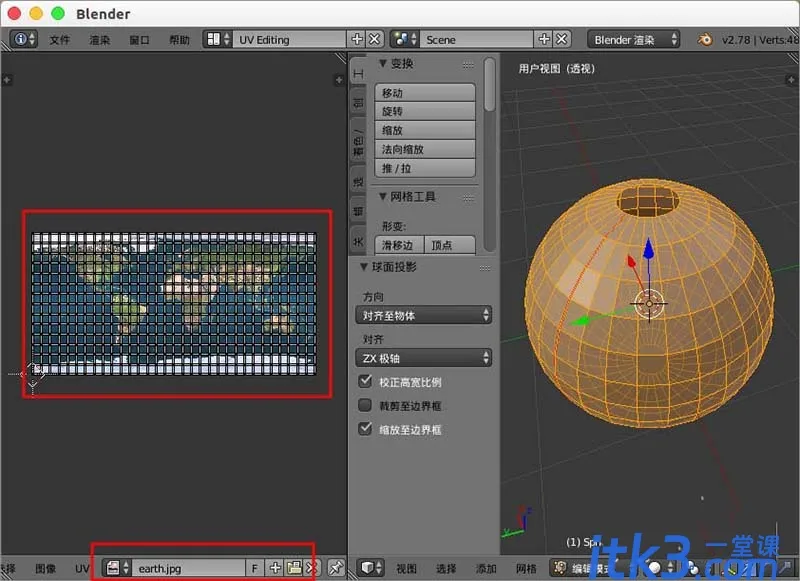Expand UV editor region with plus at top left
The image size is (800, 581).
pos(7,80)
